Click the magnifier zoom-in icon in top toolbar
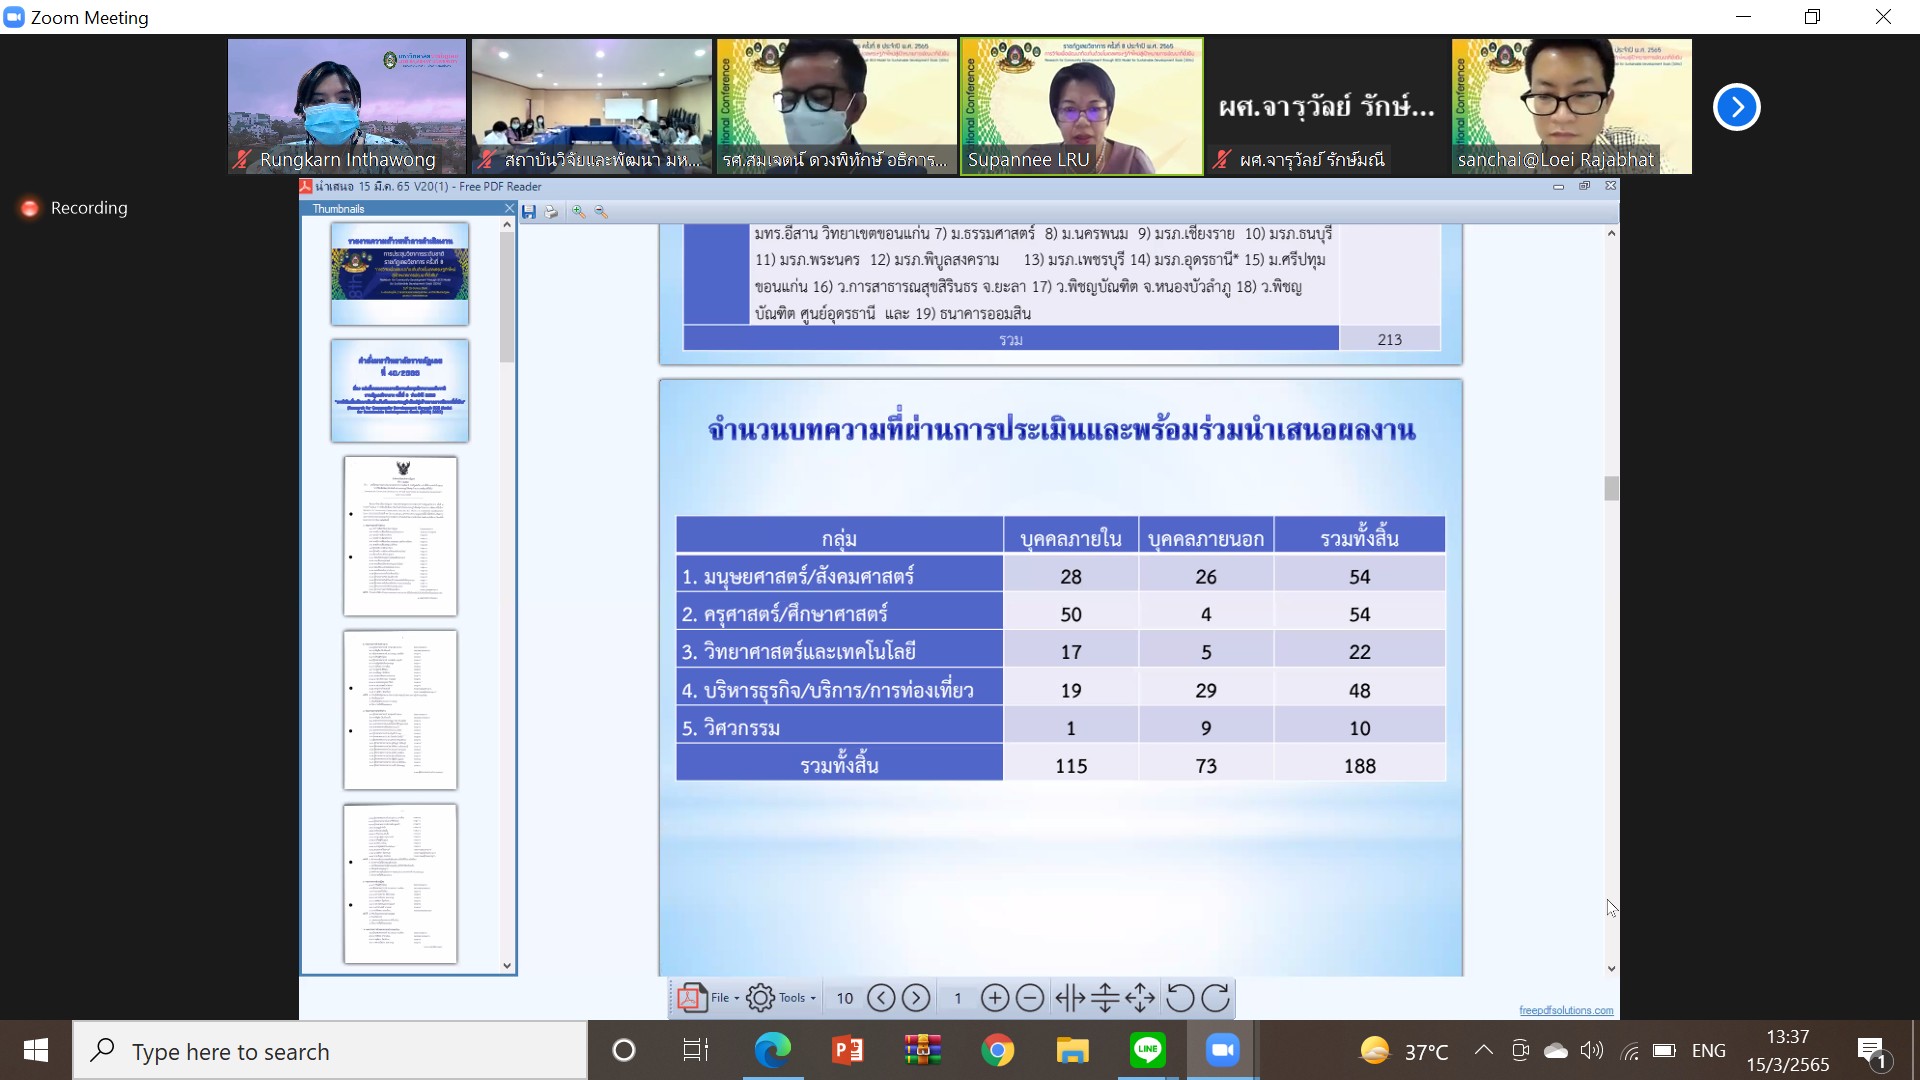The height and width of the screenshot is (1080, 1920). click(578, 212)
